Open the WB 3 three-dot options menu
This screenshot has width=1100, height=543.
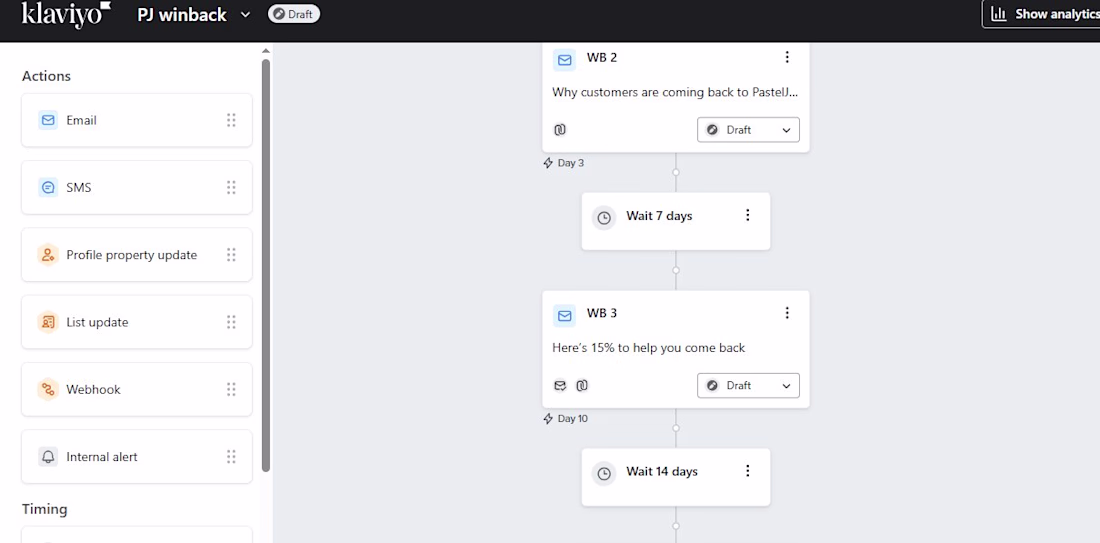click(x=787, y=313)
